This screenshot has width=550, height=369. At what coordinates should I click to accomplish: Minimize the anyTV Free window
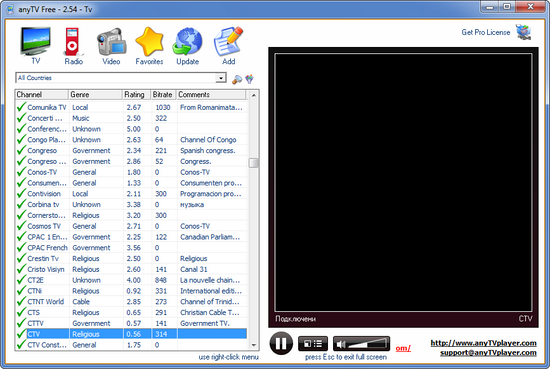pyautogui.click(x=490, y=7)
